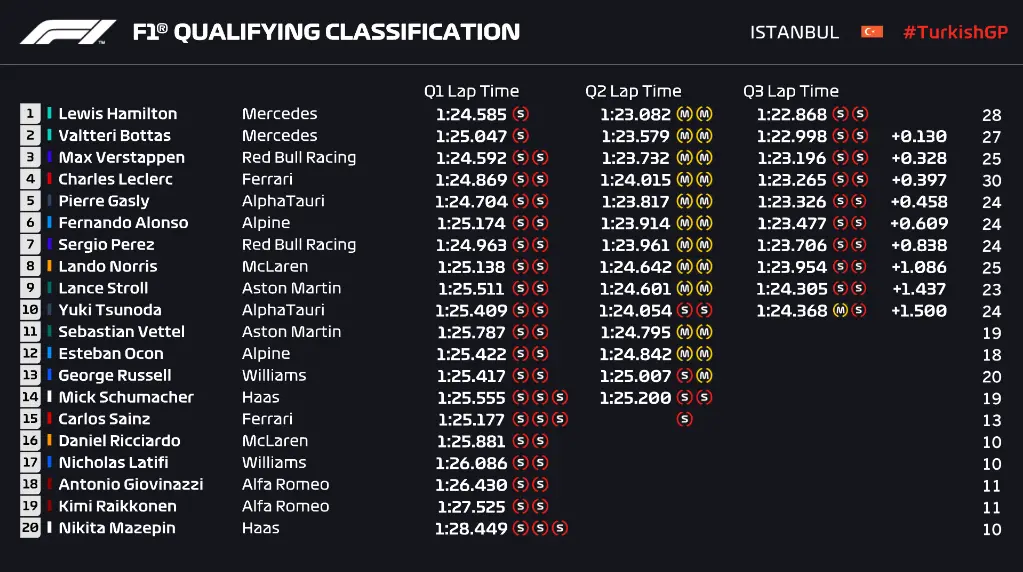
Task: Click the position 20 number box
Action: coord(30,528)
